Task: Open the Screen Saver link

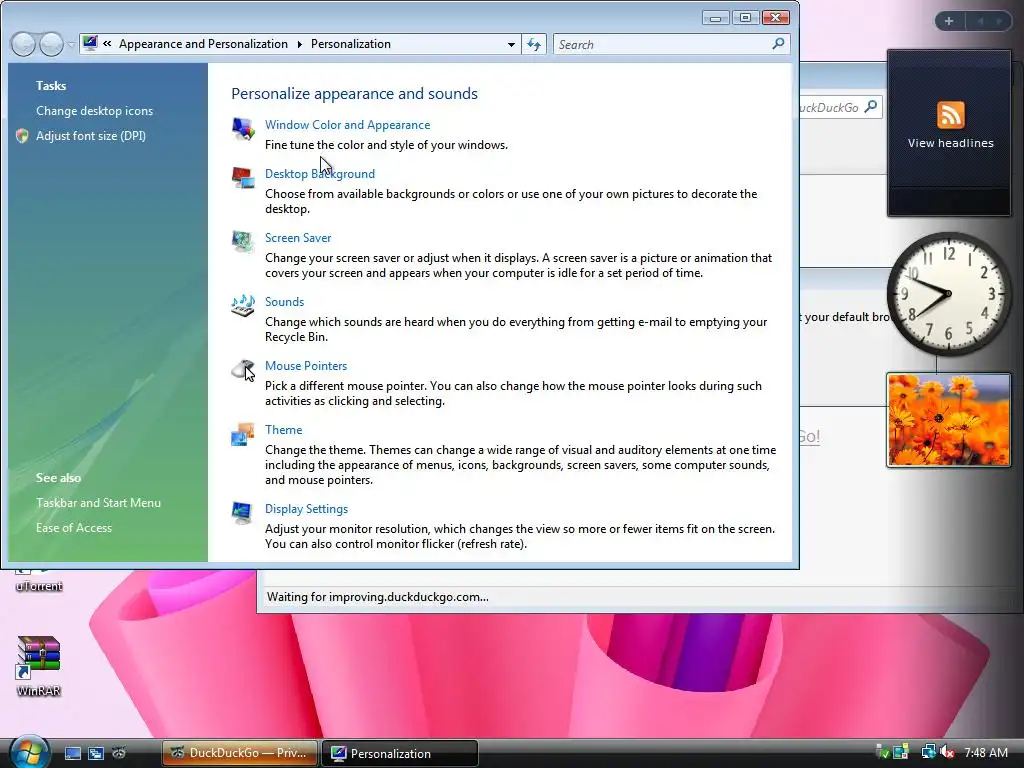Action: (298, 238)
